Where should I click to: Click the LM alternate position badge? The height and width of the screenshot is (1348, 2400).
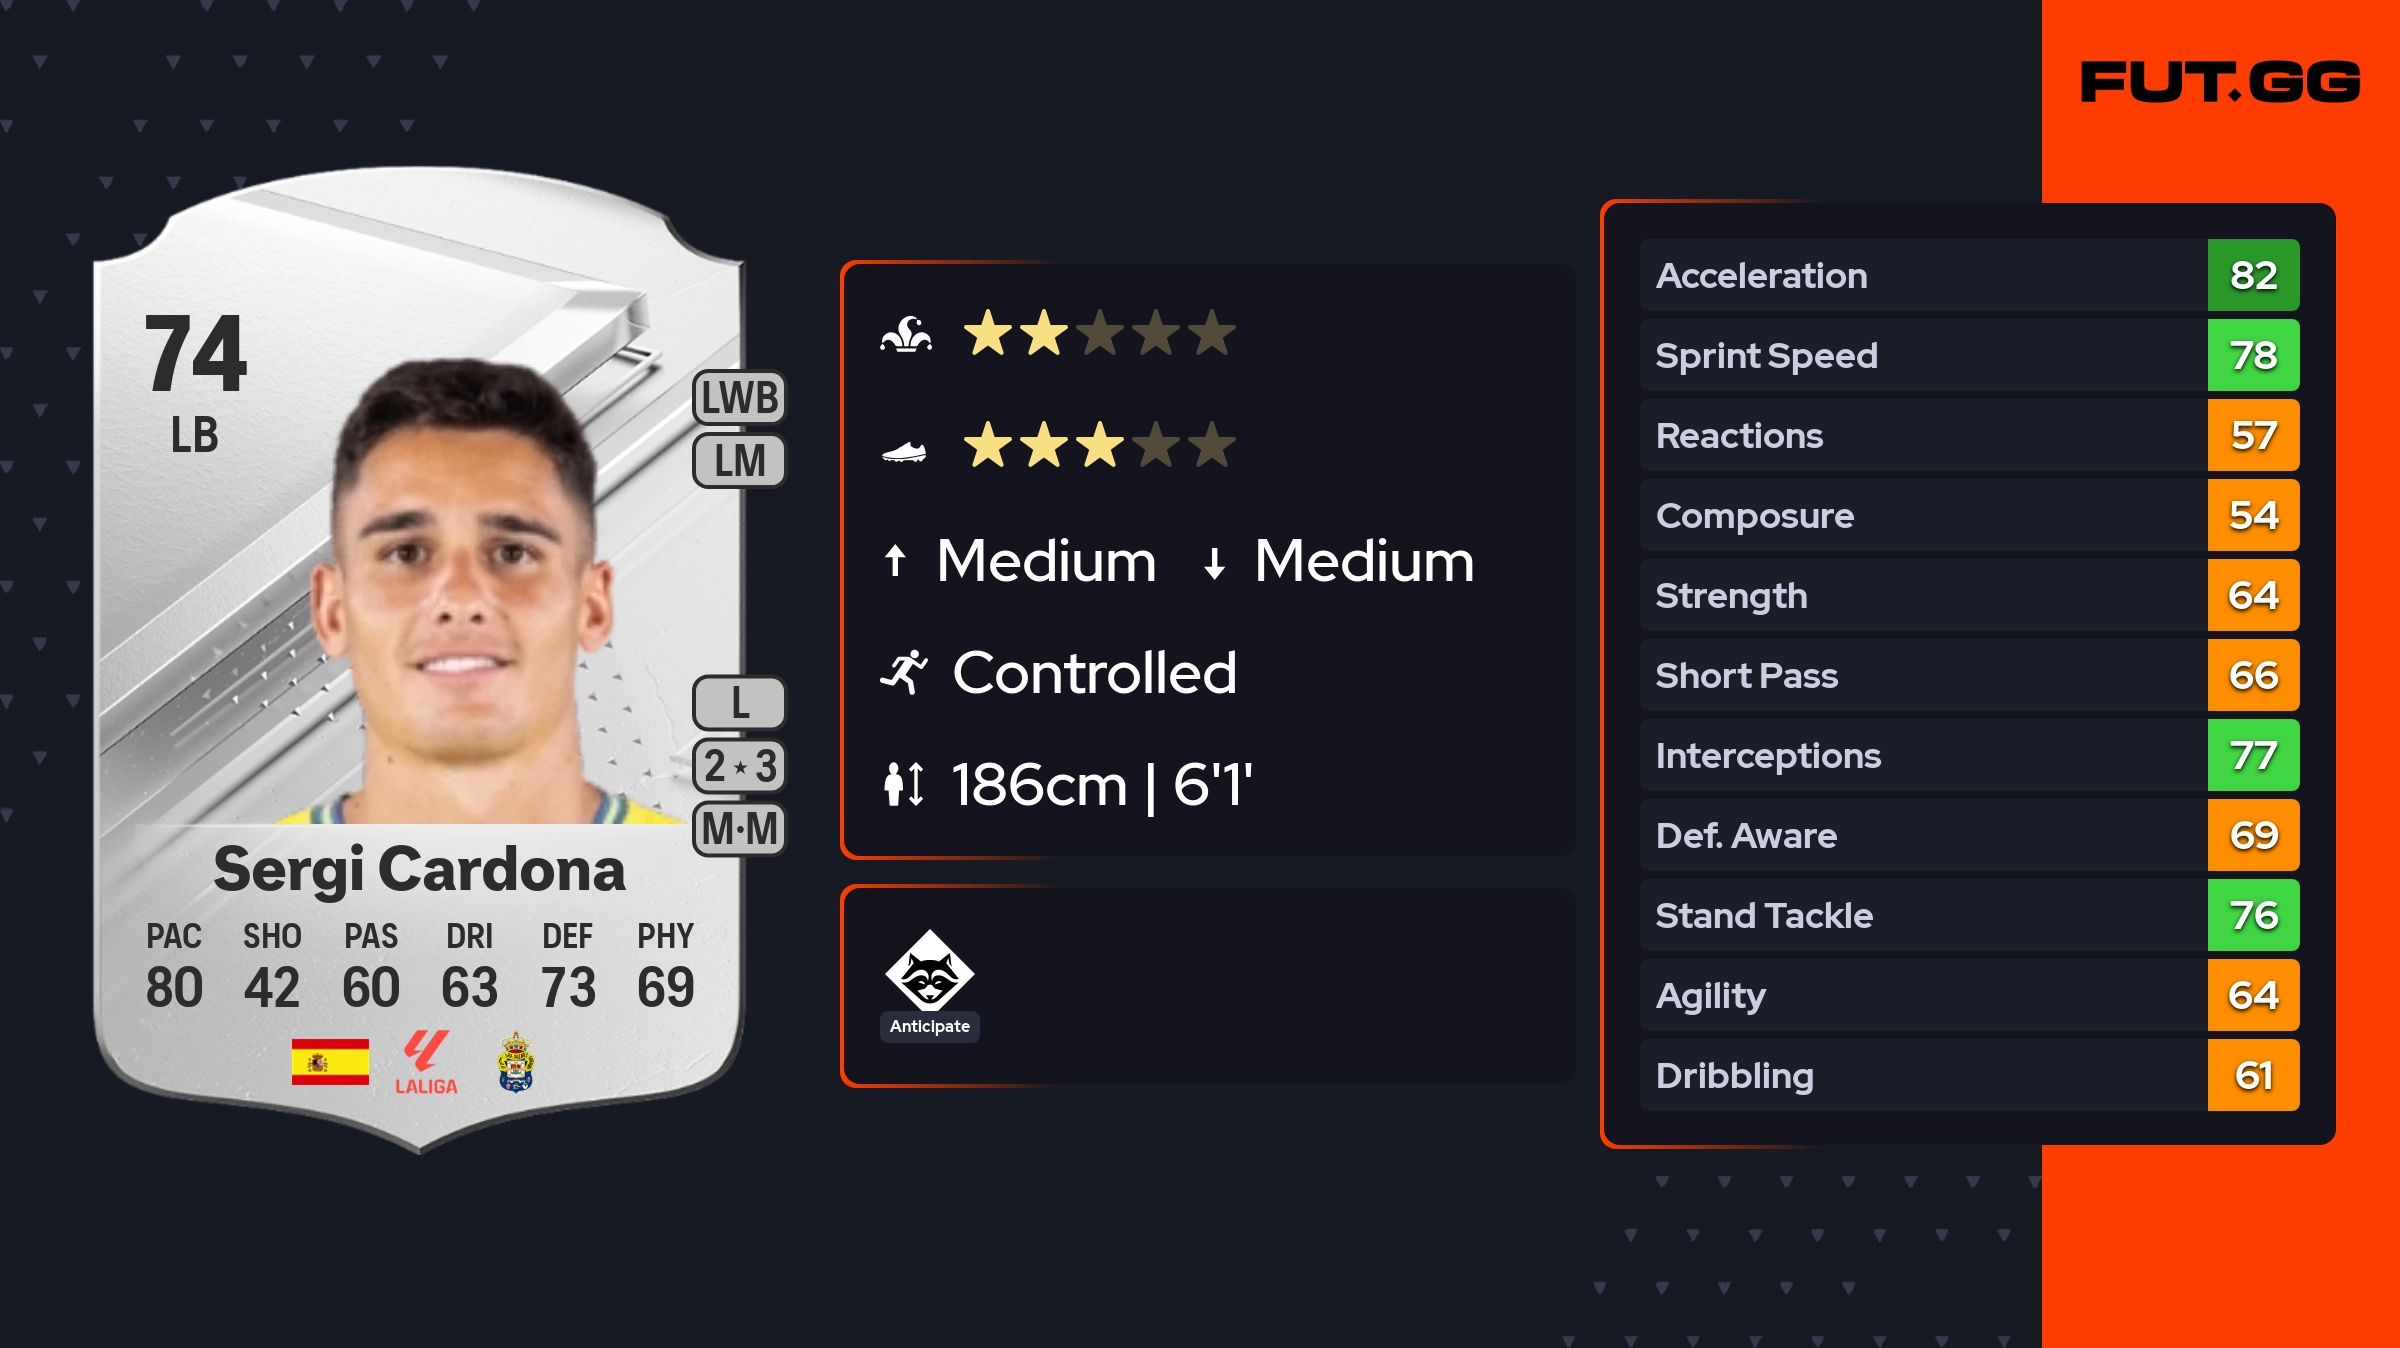pos(739,461)
